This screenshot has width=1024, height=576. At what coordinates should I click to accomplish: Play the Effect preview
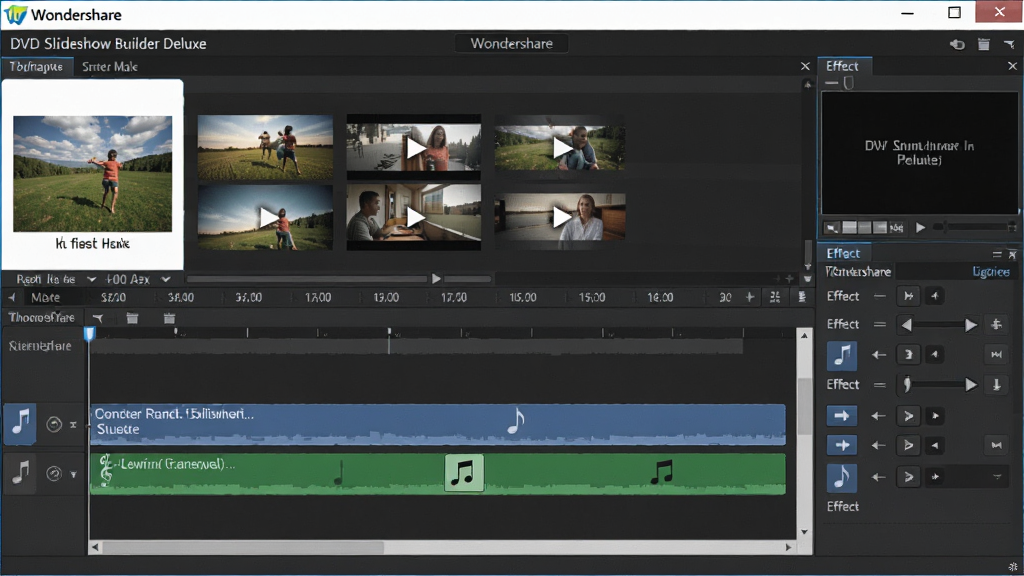pyautogui.click(x=920, y=227)
